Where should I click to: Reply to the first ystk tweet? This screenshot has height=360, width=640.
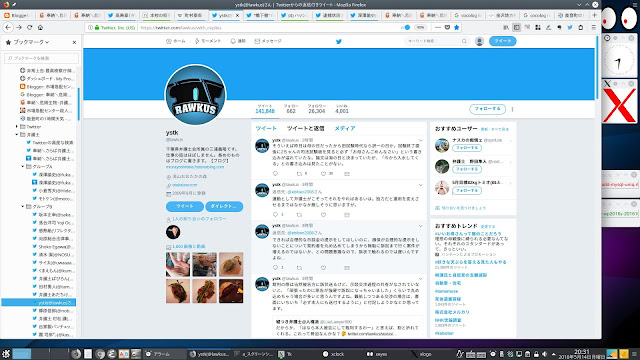(x=275, y=173)
